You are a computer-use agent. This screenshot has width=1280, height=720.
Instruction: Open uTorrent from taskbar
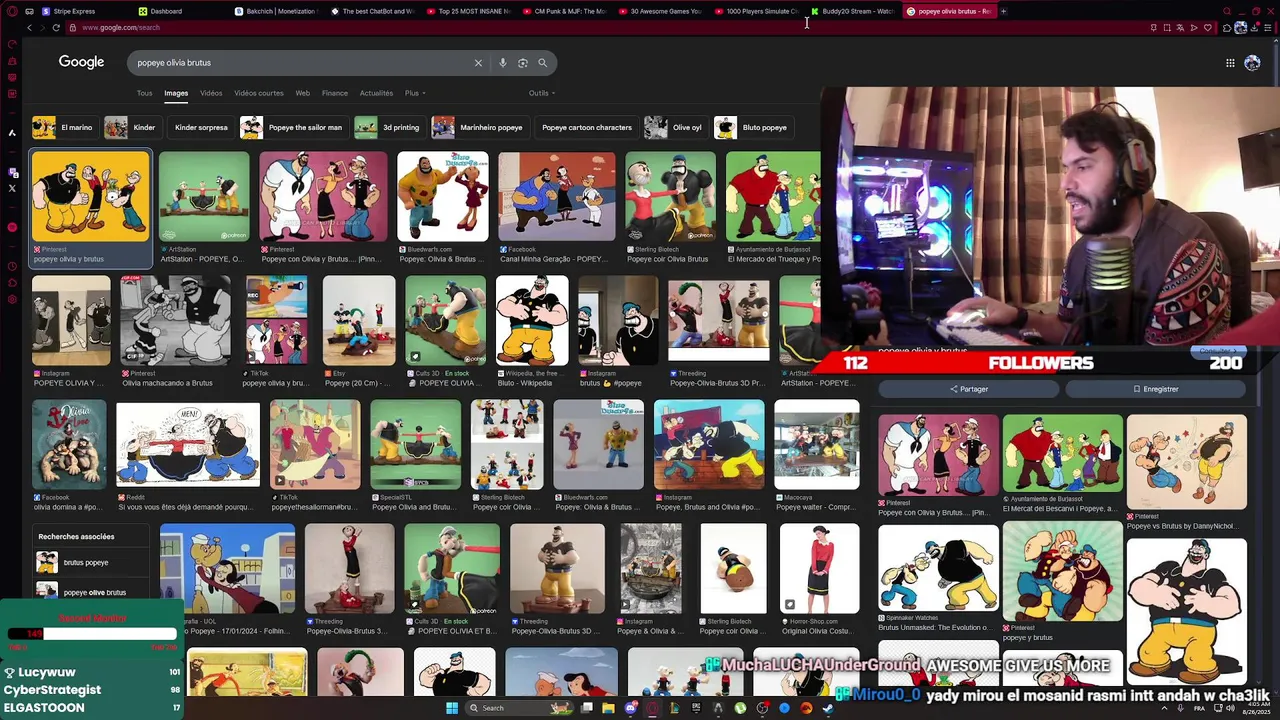740,708
